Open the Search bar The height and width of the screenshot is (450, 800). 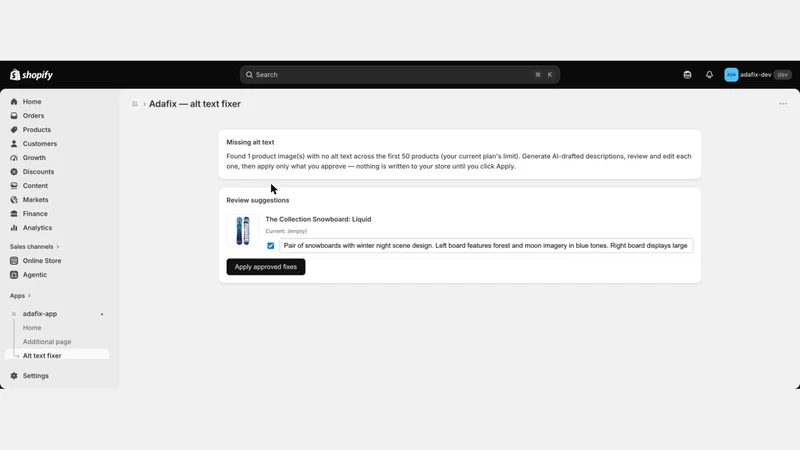(399, 74)
